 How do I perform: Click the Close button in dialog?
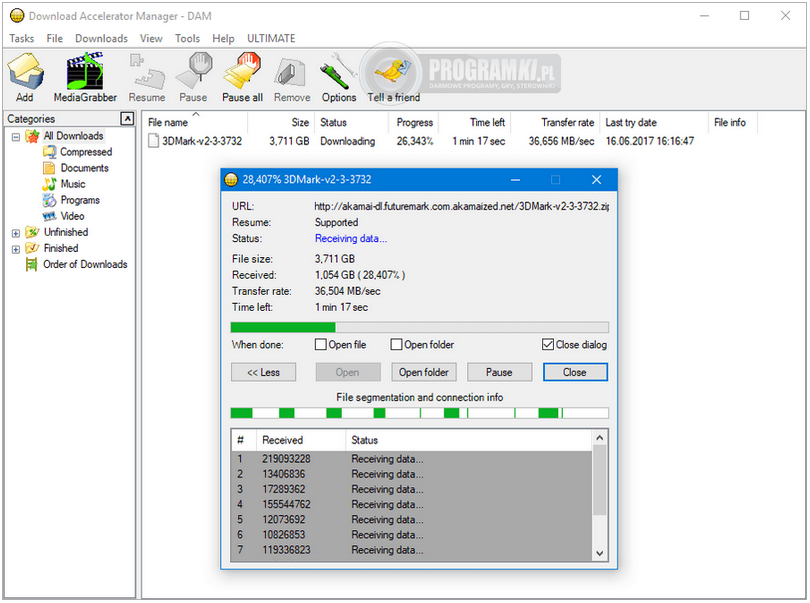click(x=575, y=372)
